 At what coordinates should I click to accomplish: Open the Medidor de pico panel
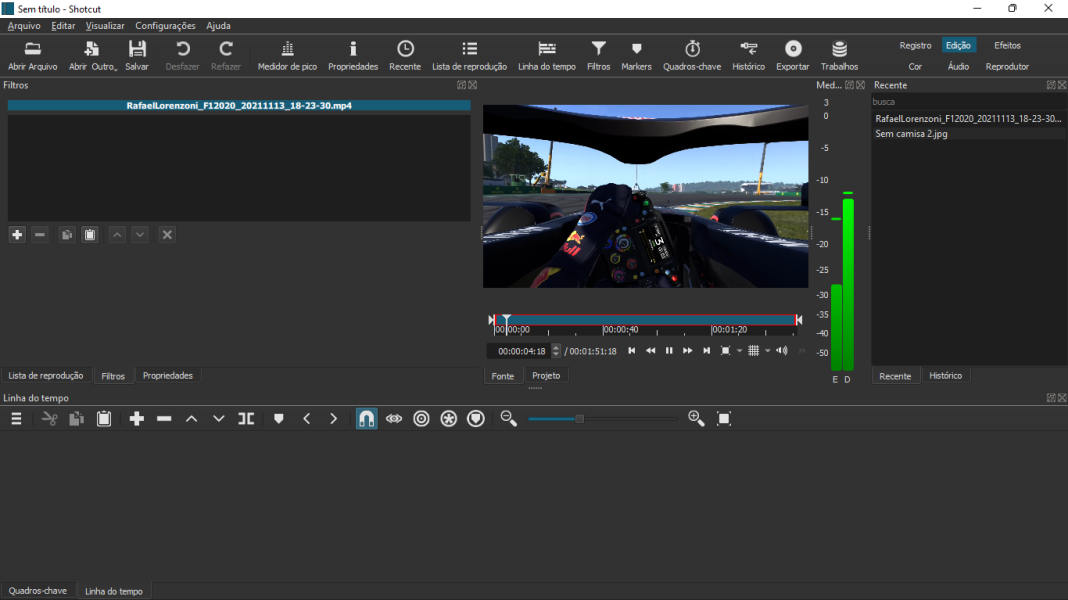pyautogui.click(x=287, y=55)
